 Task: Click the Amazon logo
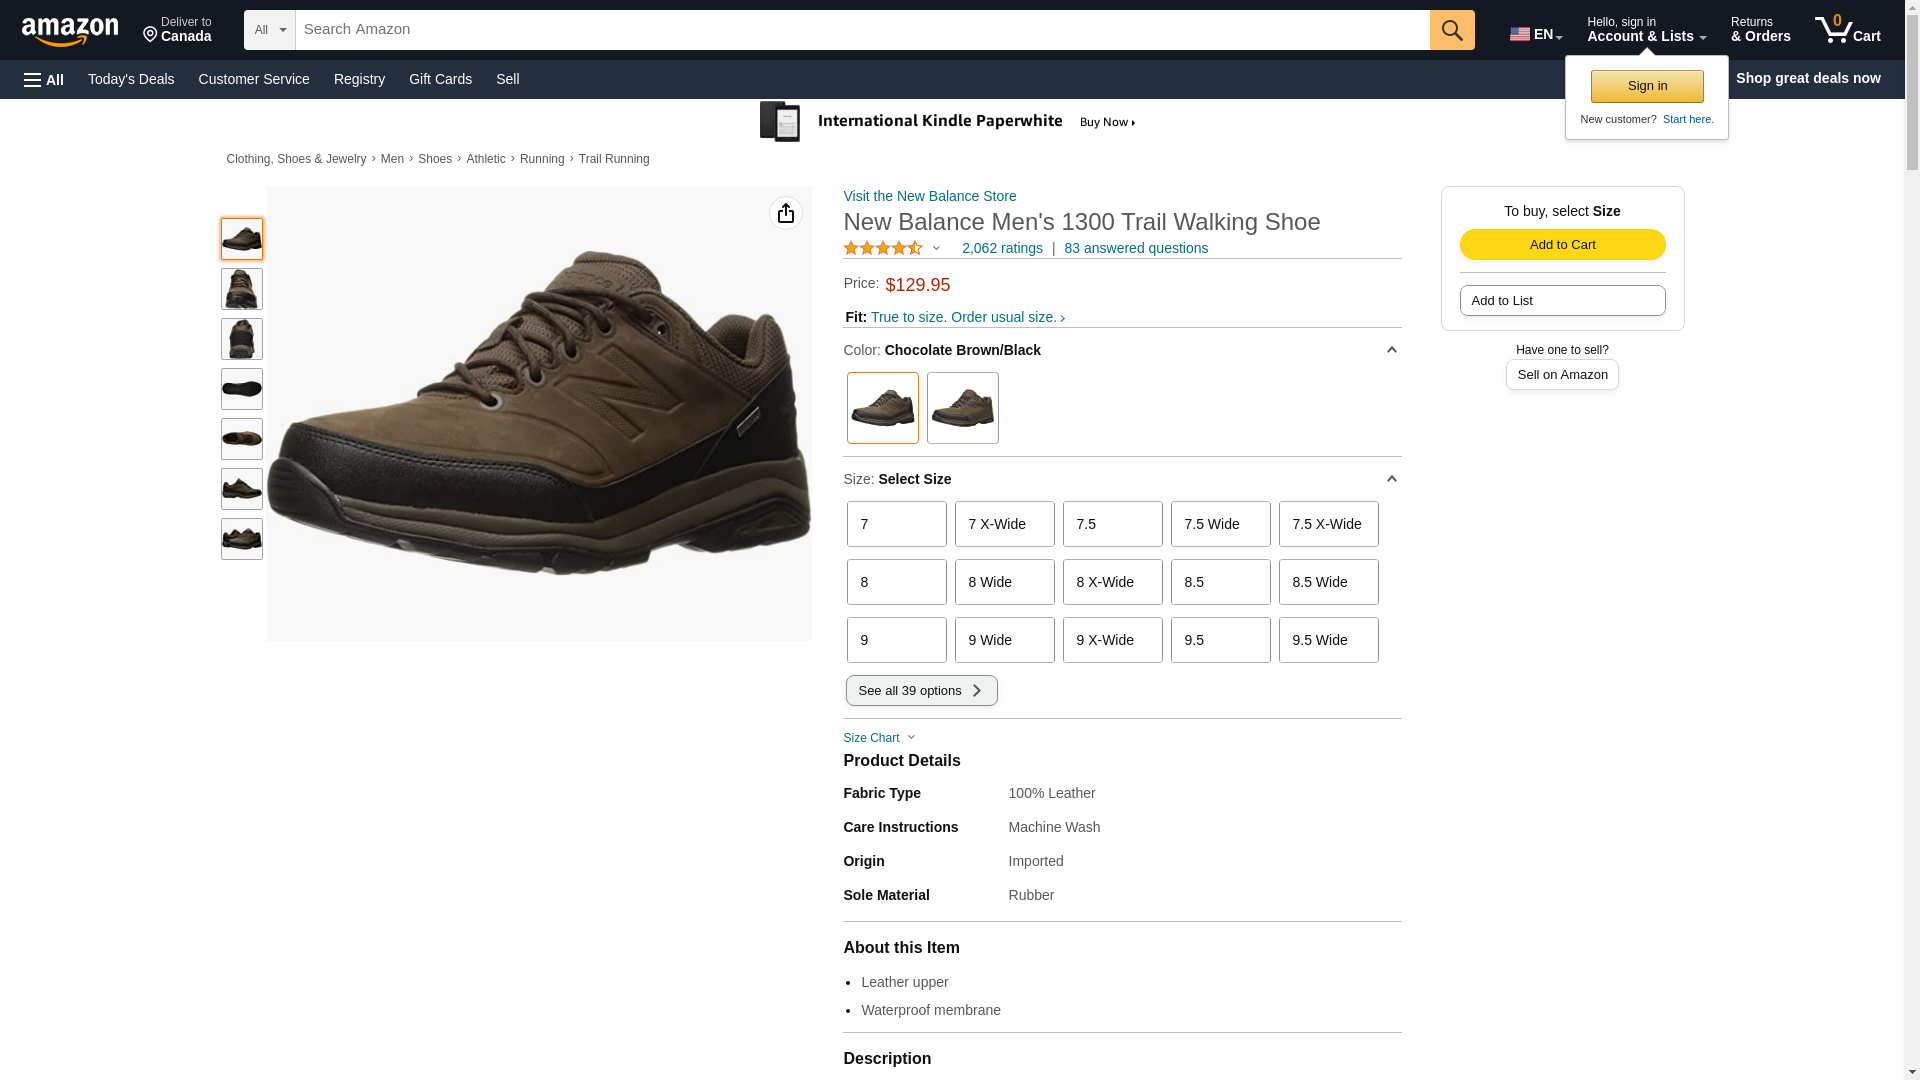pos(70,31)
